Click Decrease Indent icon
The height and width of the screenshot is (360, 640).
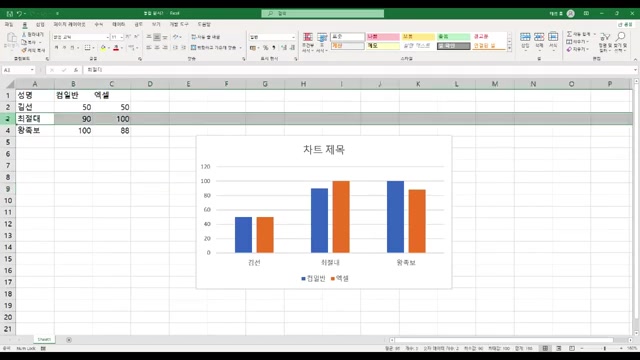click(x=175, y=48)
